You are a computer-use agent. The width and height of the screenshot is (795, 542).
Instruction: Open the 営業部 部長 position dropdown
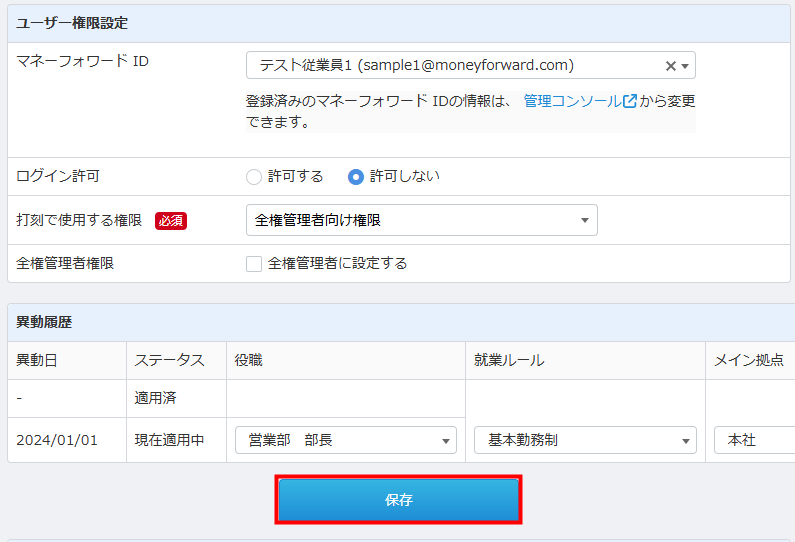coord(345,440)
